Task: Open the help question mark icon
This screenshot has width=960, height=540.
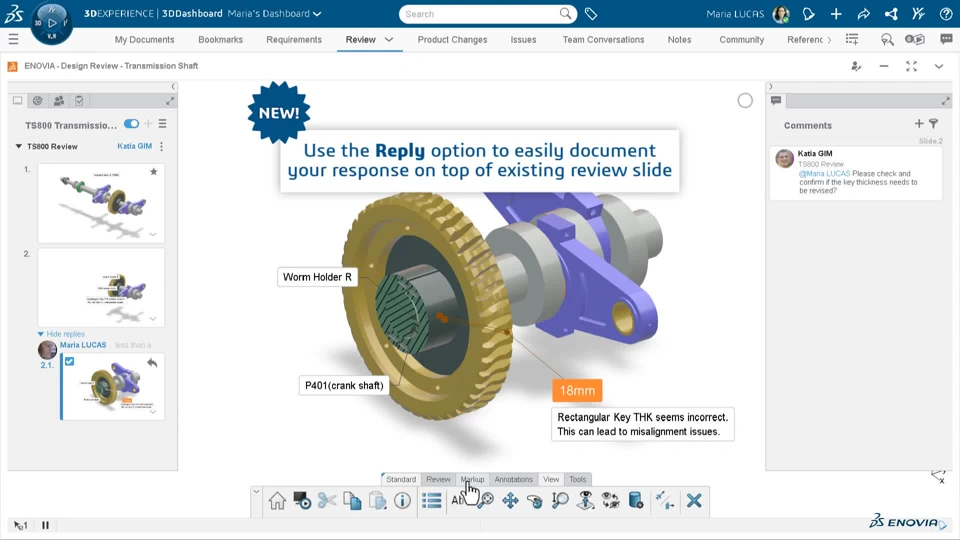Action: 946,13
